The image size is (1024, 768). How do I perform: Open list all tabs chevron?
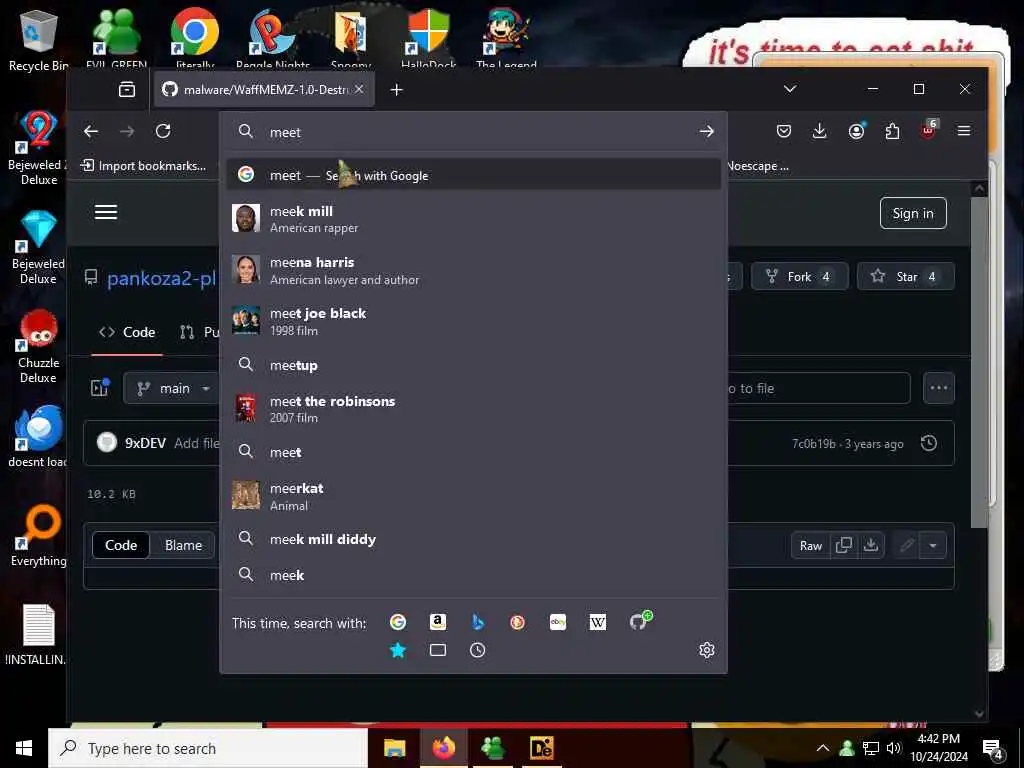pos(790,89)
